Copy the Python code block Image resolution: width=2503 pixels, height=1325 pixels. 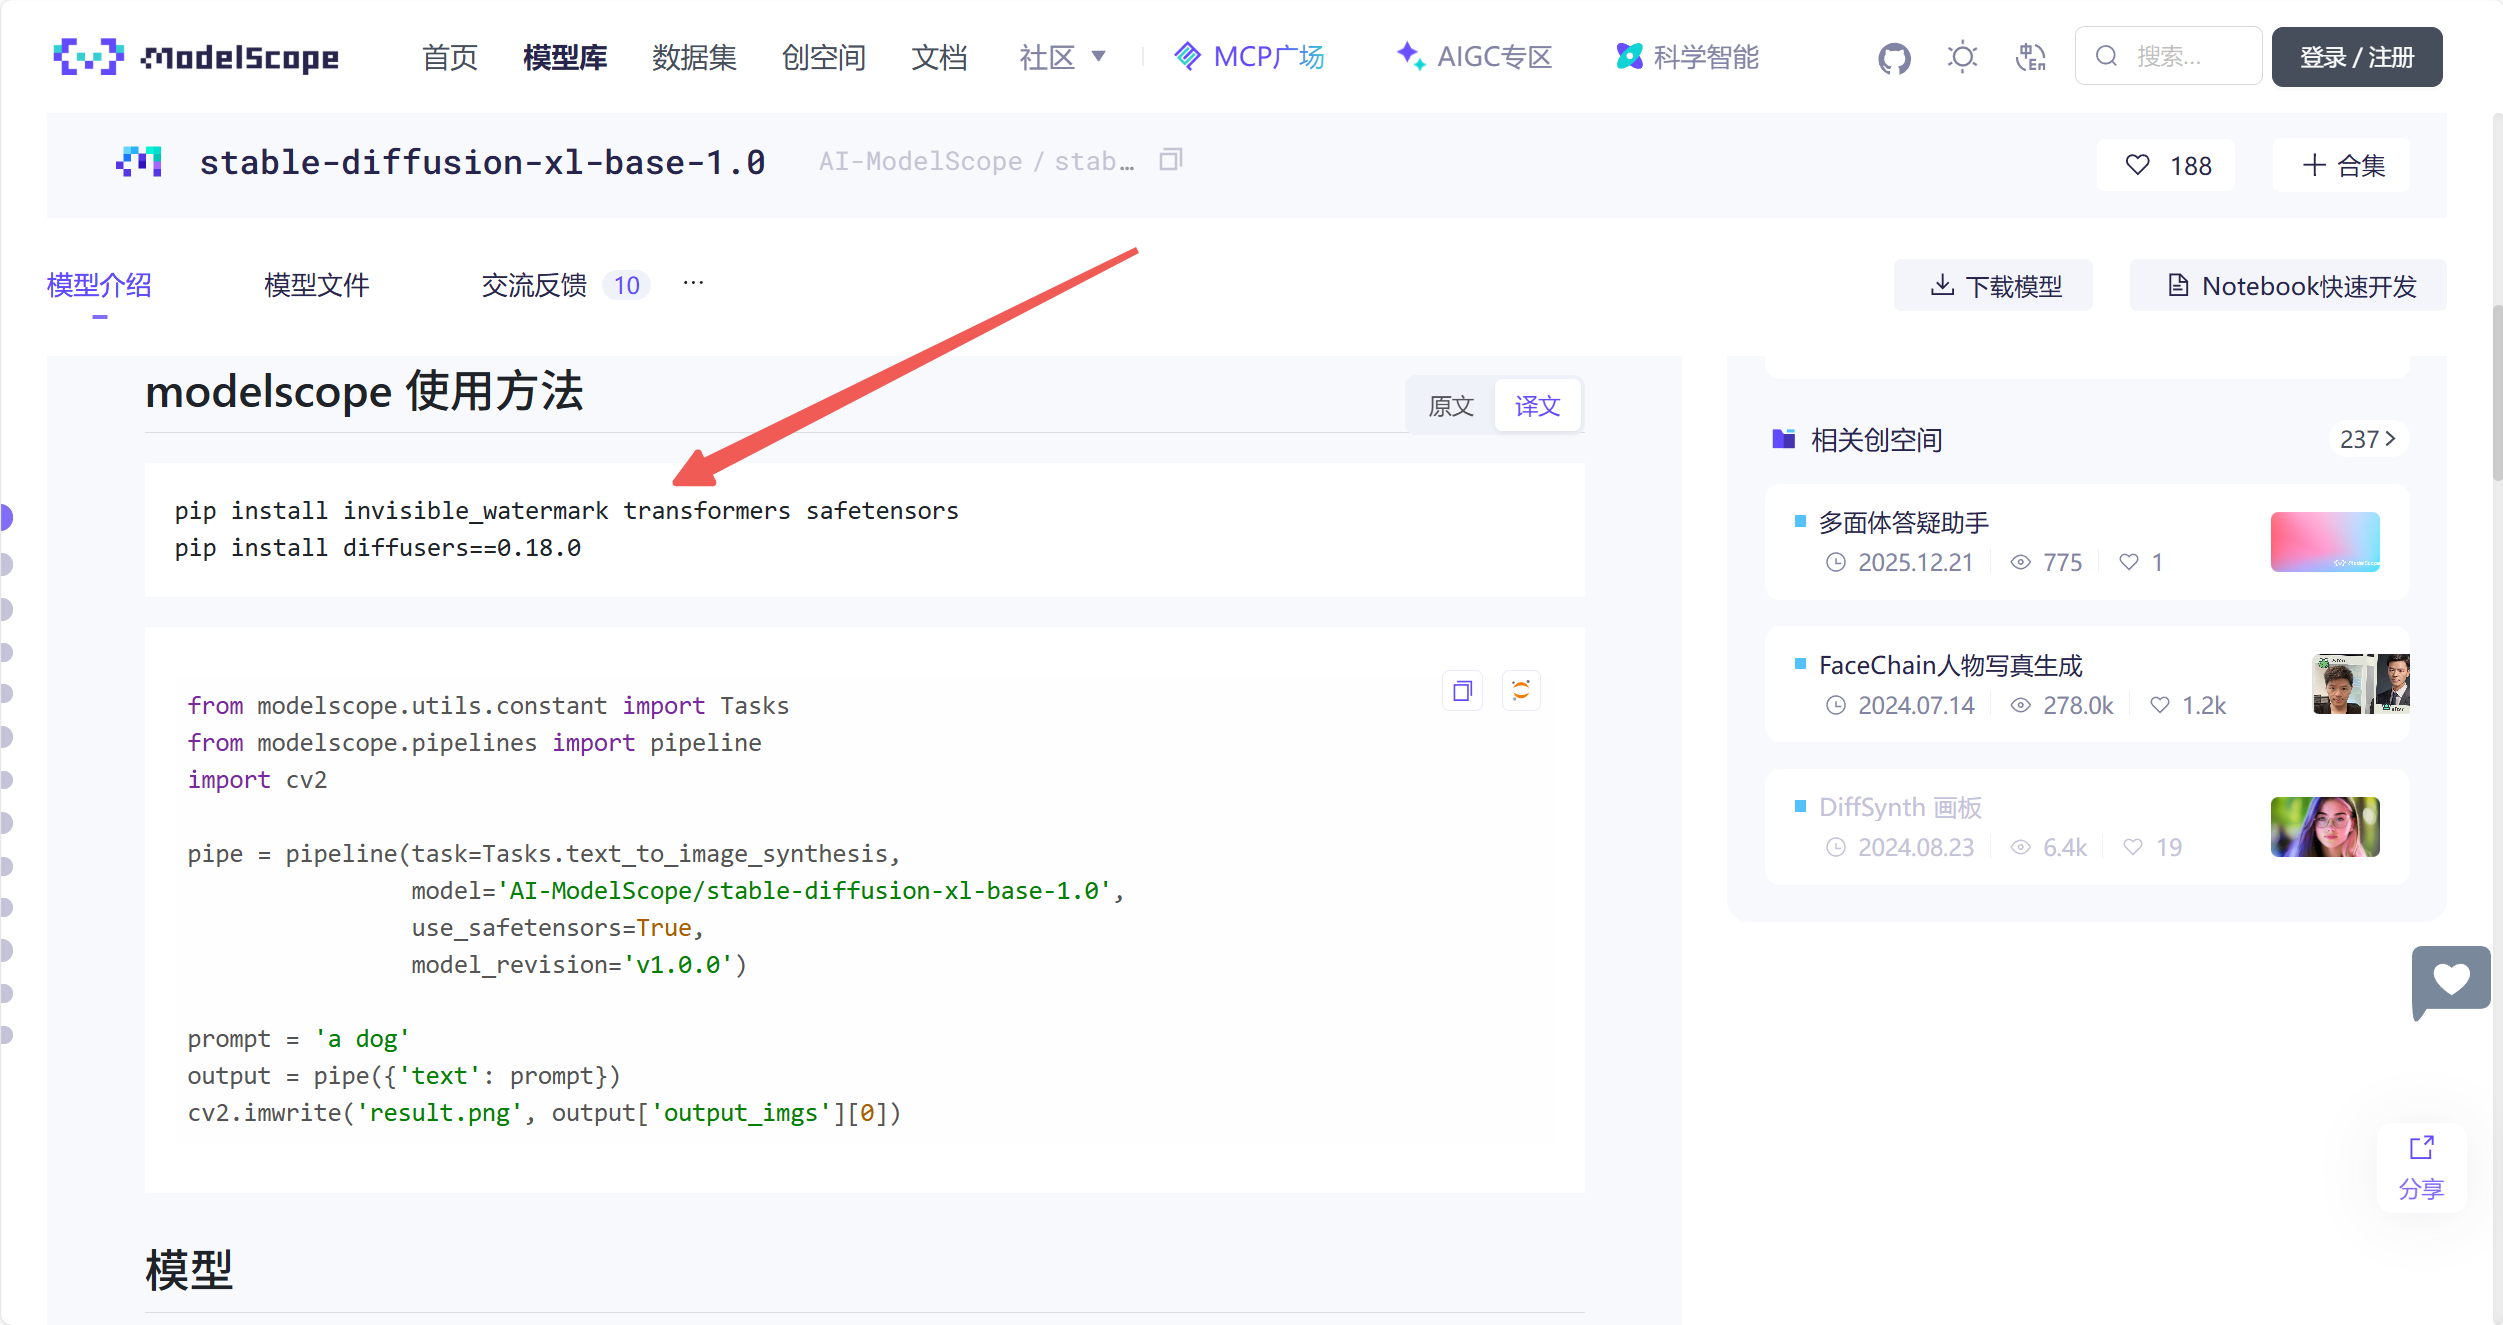pos(1462,691)
